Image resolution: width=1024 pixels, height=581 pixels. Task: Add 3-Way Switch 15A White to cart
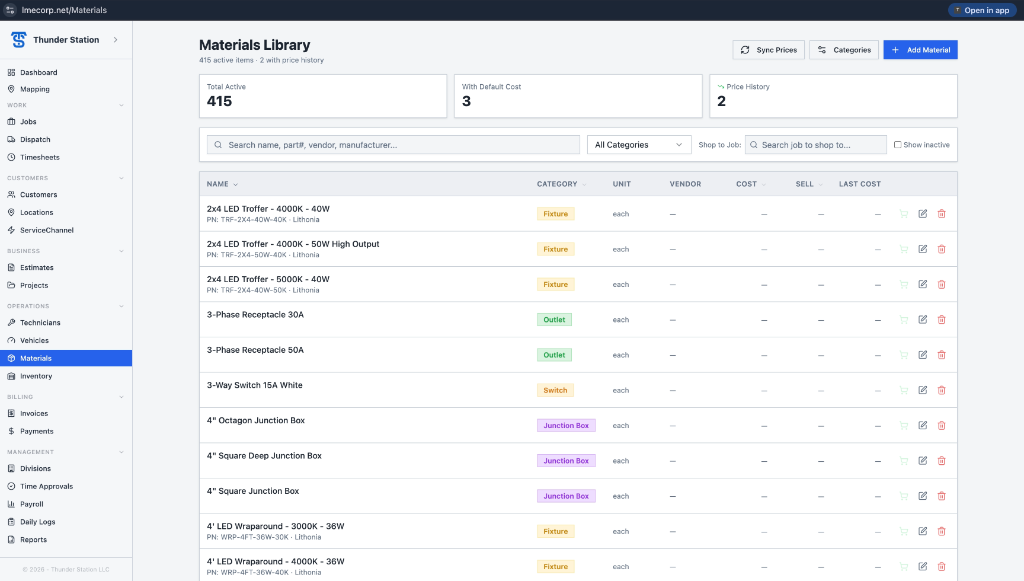(x=904, y=390)
